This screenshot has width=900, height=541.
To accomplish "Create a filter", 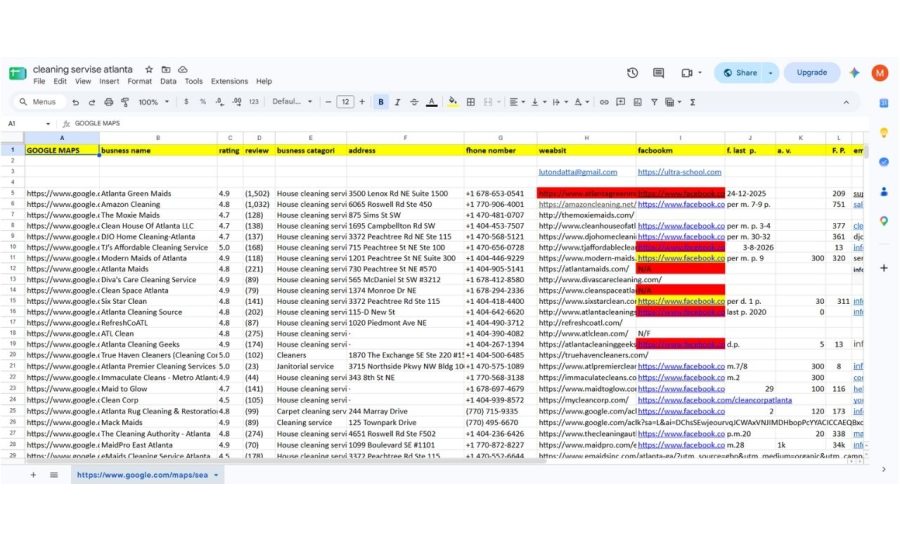I will (654, 102).
